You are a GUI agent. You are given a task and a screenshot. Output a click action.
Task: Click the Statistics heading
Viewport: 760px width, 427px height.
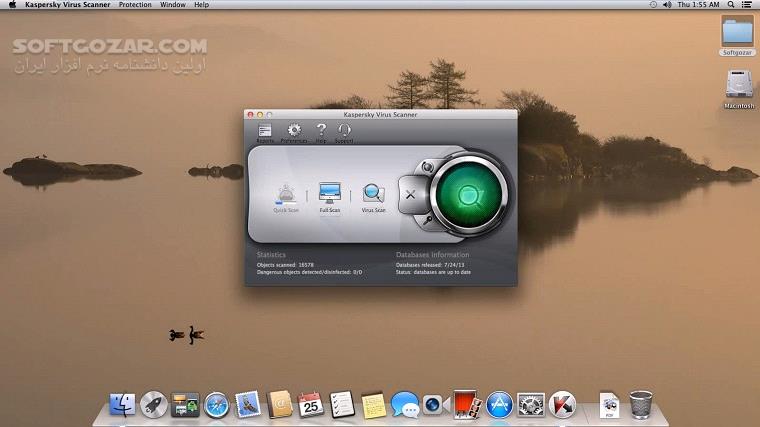271,254
